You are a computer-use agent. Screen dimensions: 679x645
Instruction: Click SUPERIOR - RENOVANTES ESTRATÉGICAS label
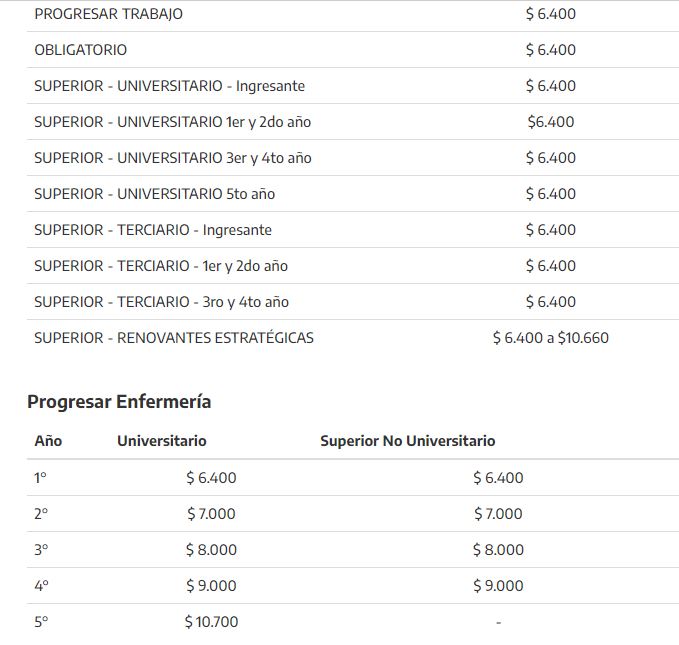pos(174,338)
